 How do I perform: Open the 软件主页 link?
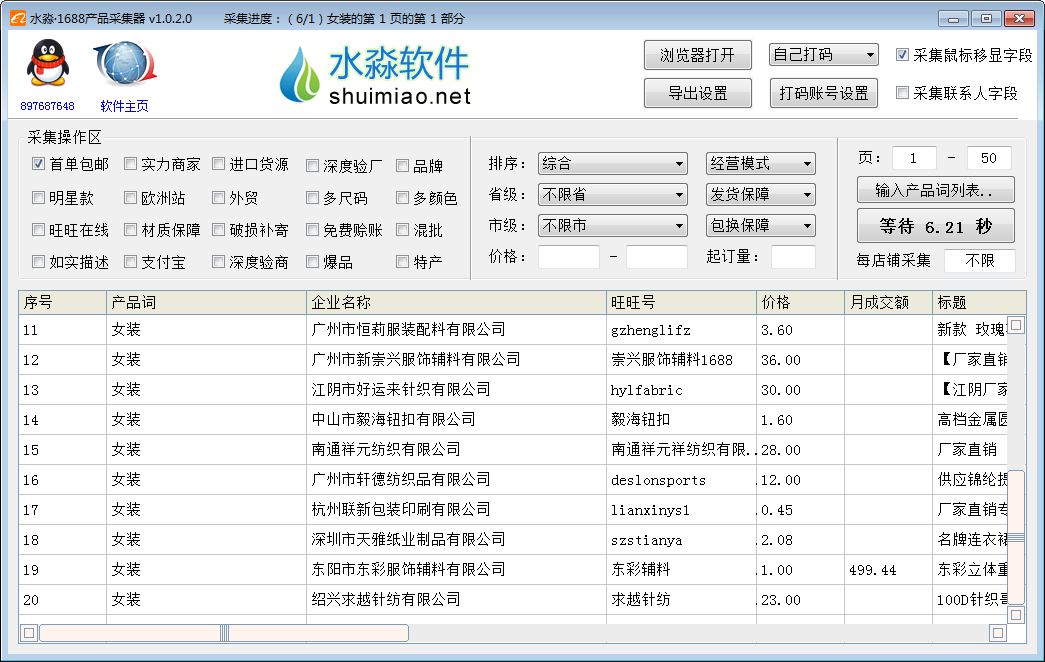pyautogui.click(x=125, y=106)
